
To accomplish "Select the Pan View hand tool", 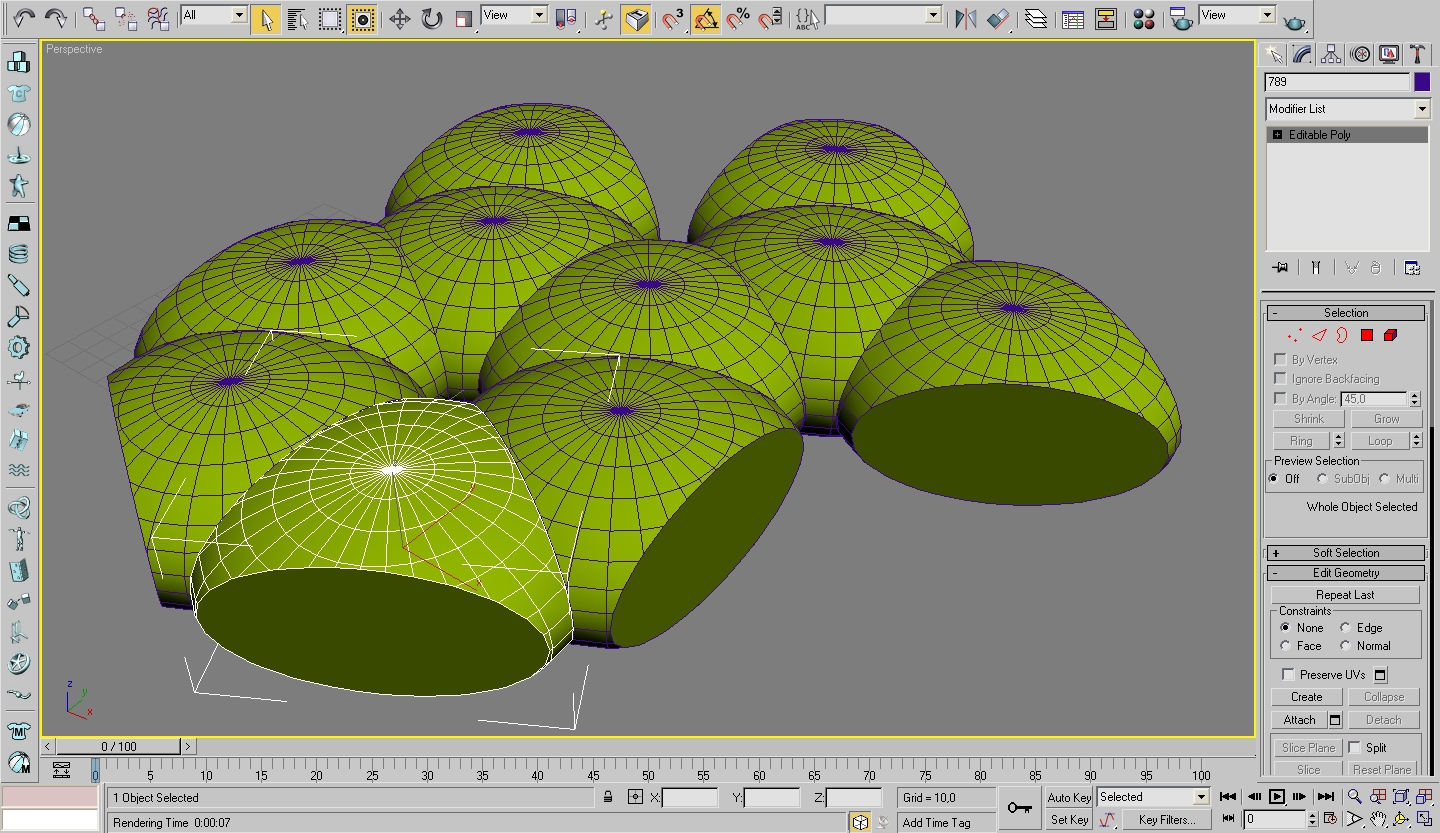I will pos(1378,819).
